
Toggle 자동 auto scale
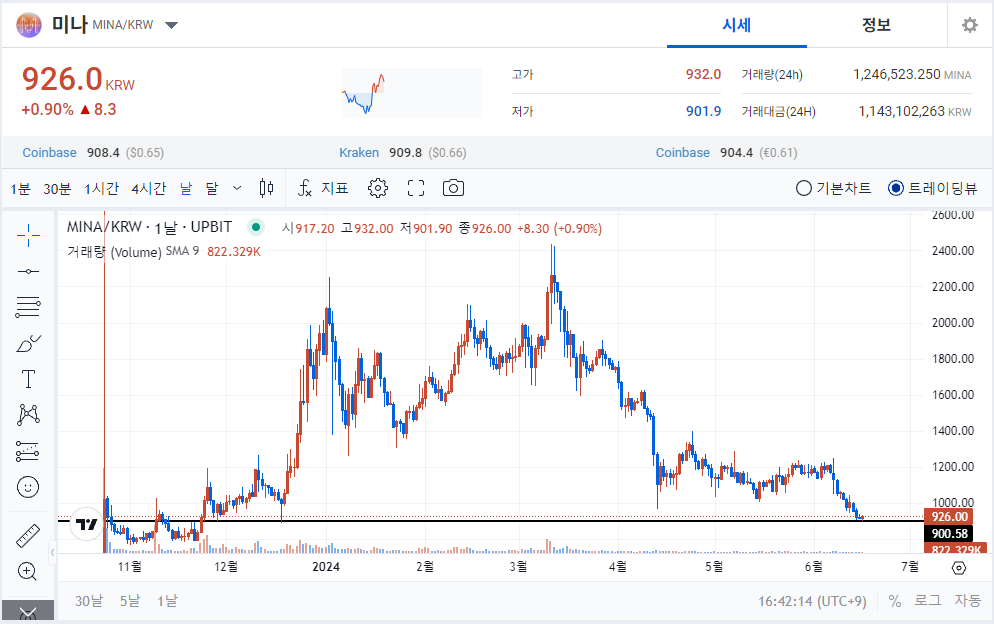(968, 601)
